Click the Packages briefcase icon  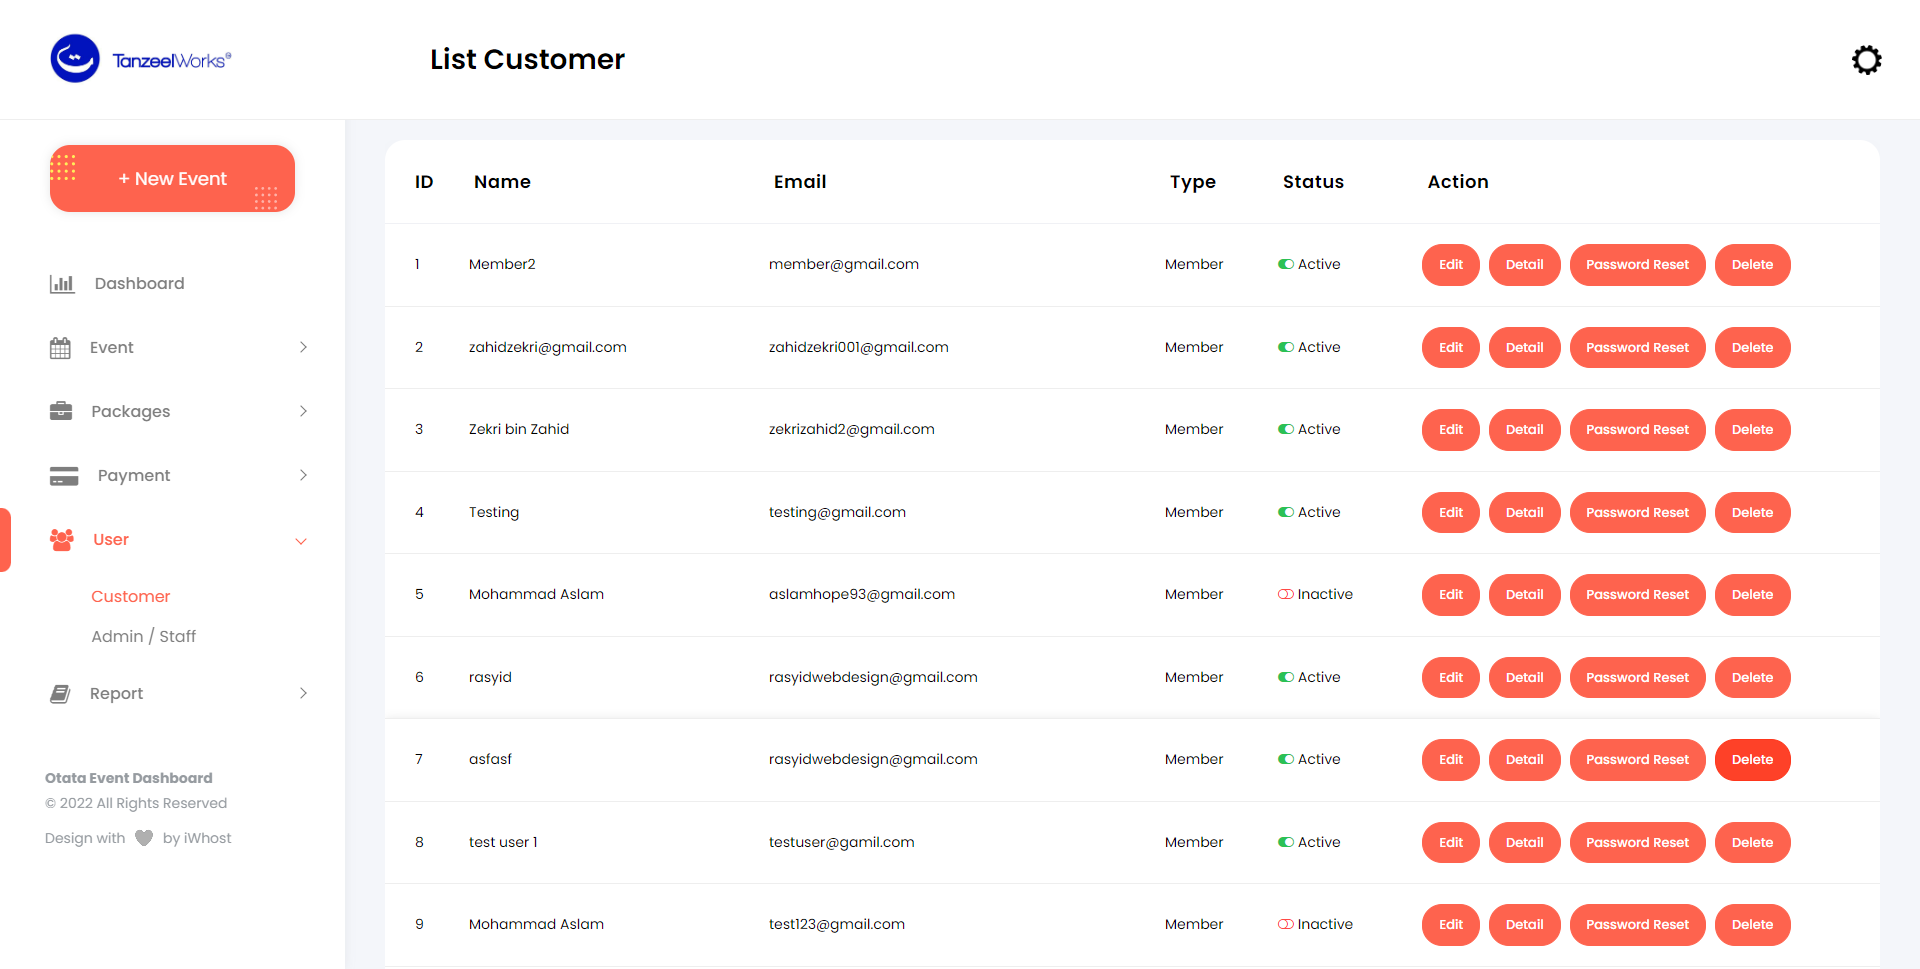click(x=61, y=411)
